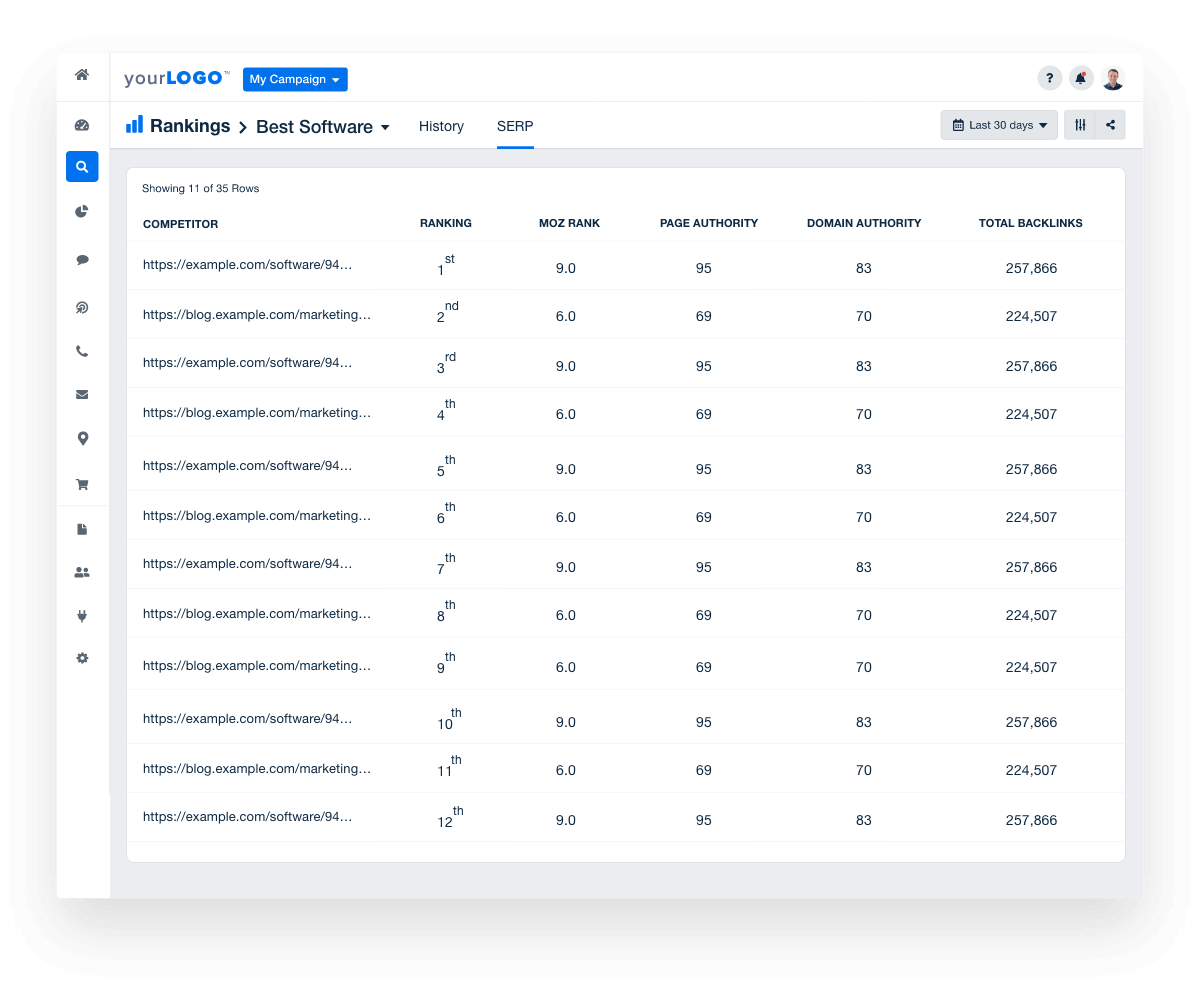Click the share icon button

[x=1111, y=125]
